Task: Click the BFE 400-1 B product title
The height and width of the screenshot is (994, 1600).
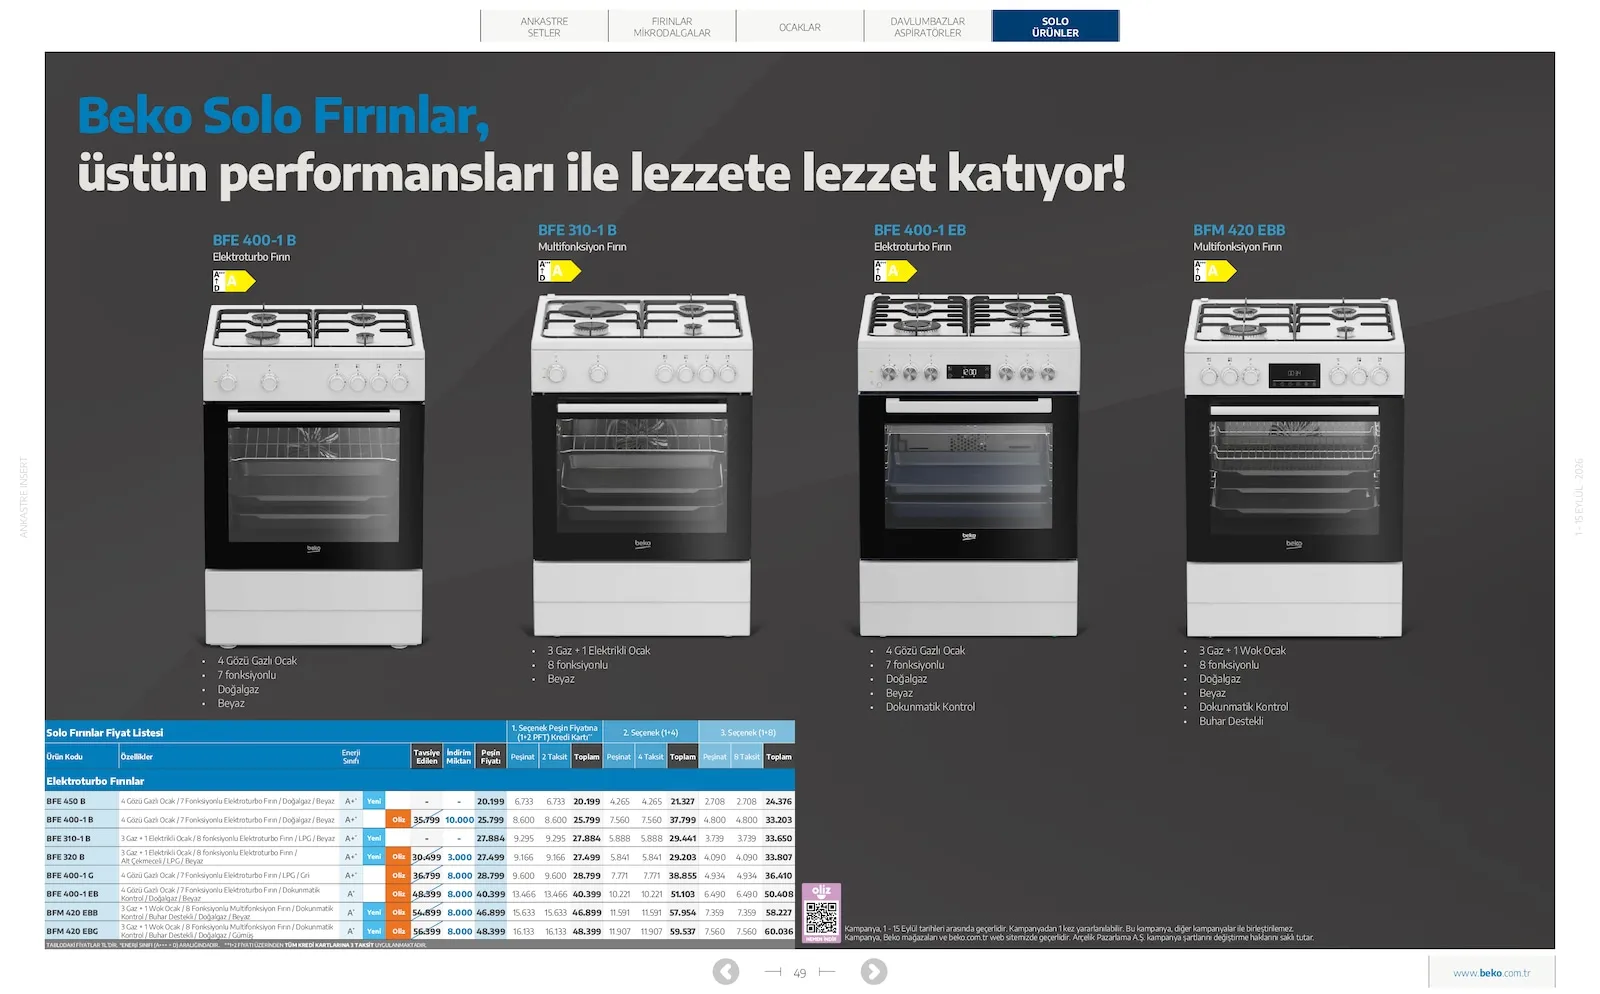Action: tap(254, 241)
